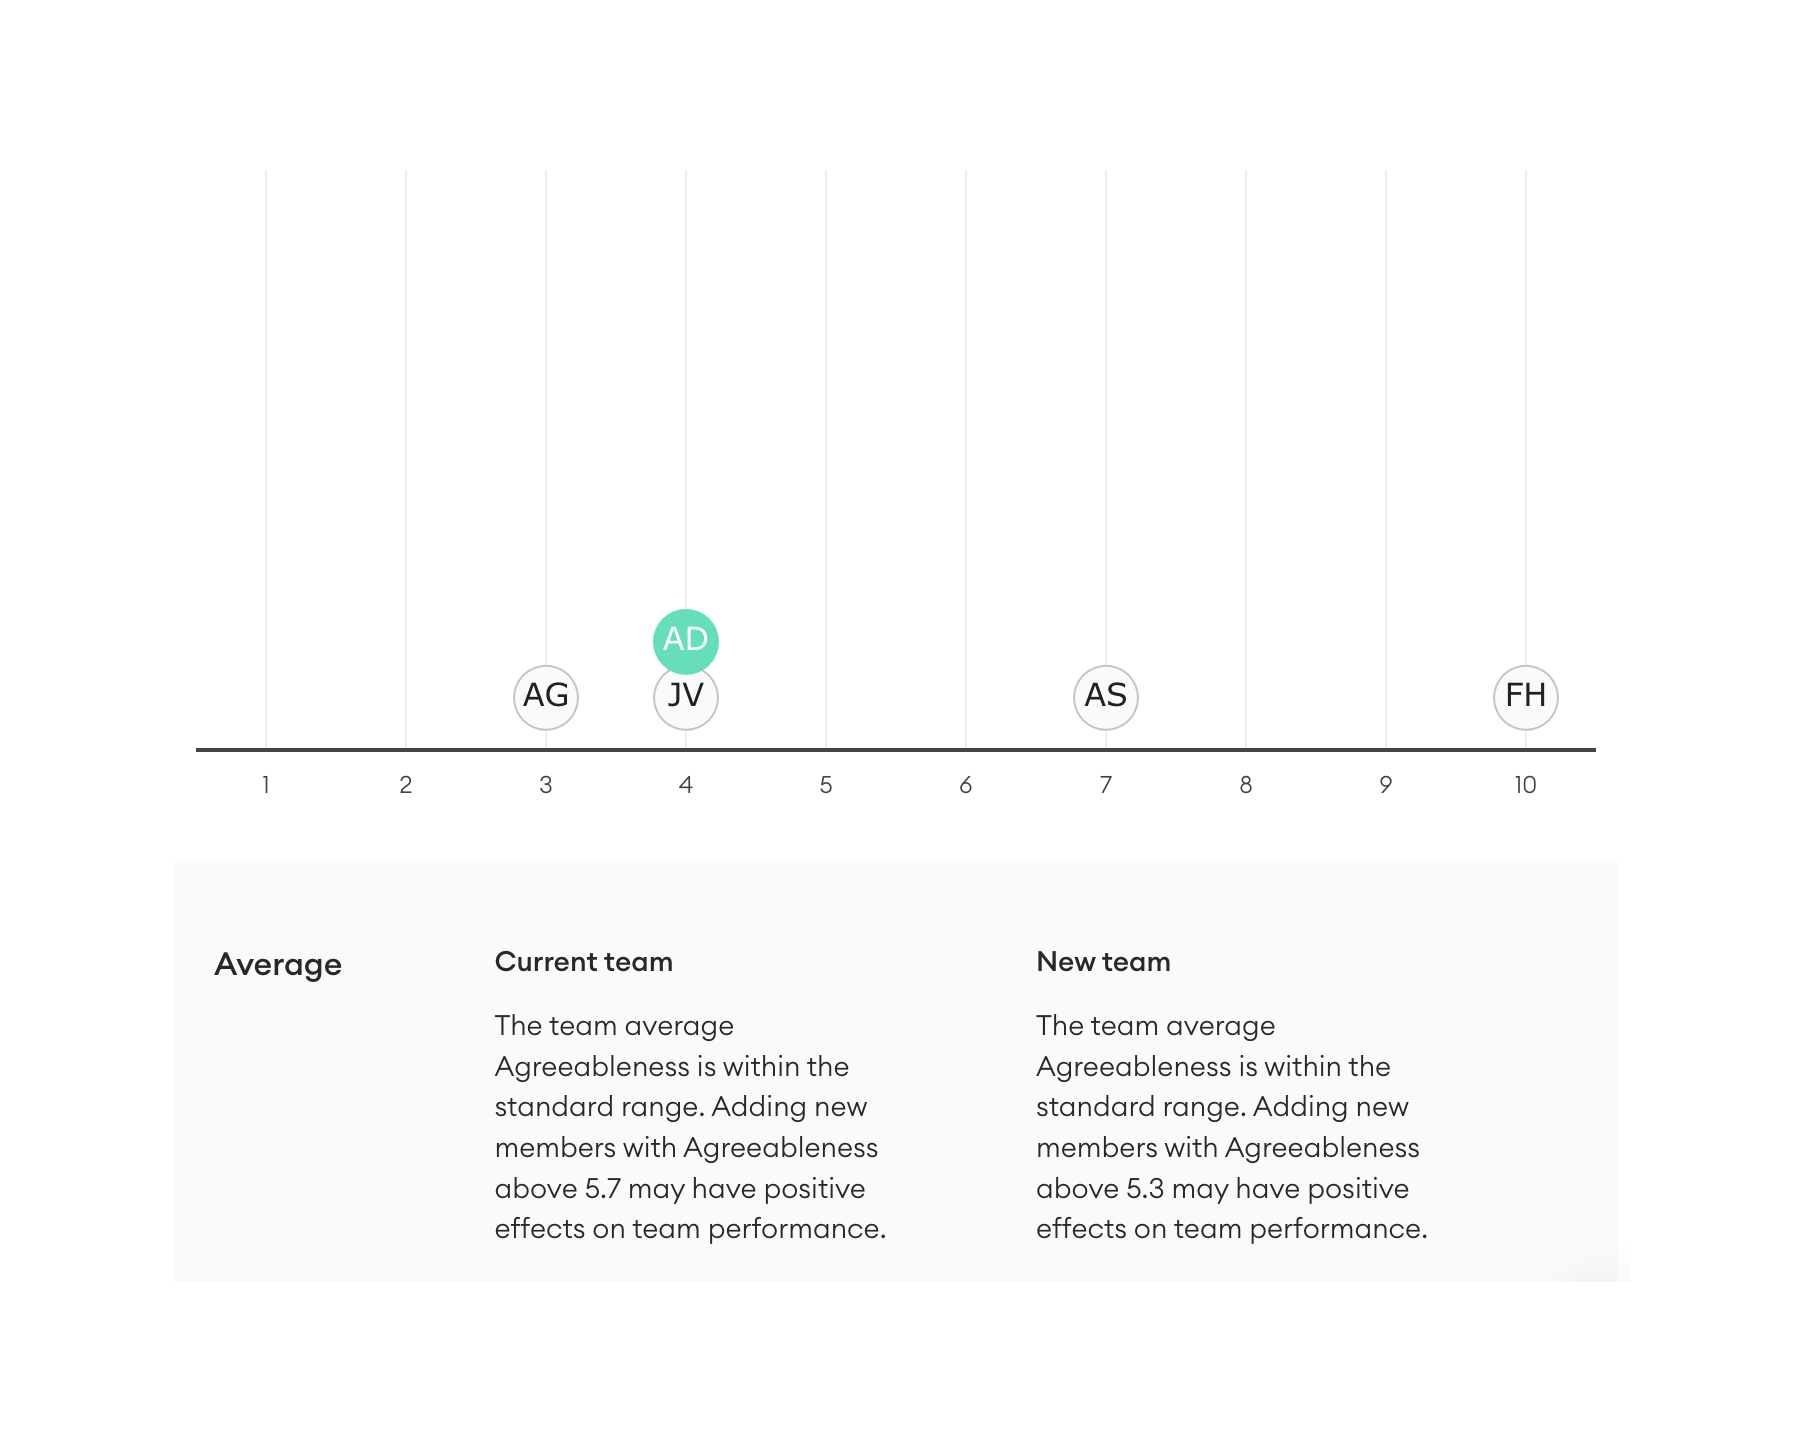Click axis label 6
Screen dimensions: 1794x1442
pos(965,785)
